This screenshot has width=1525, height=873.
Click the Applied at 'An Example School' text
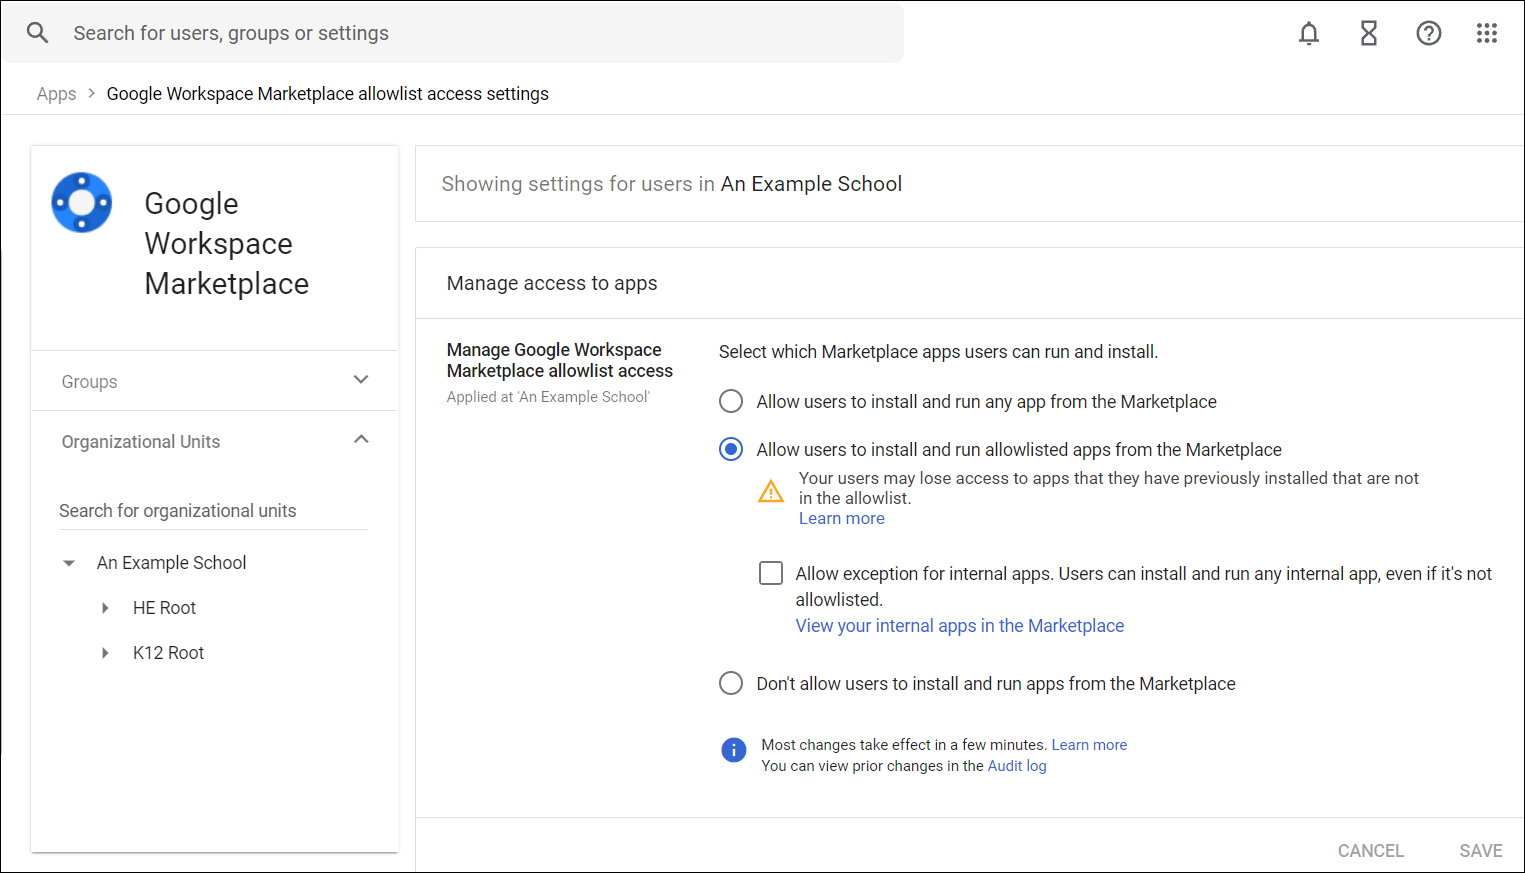pyautogui.click(x=548, y=397)
